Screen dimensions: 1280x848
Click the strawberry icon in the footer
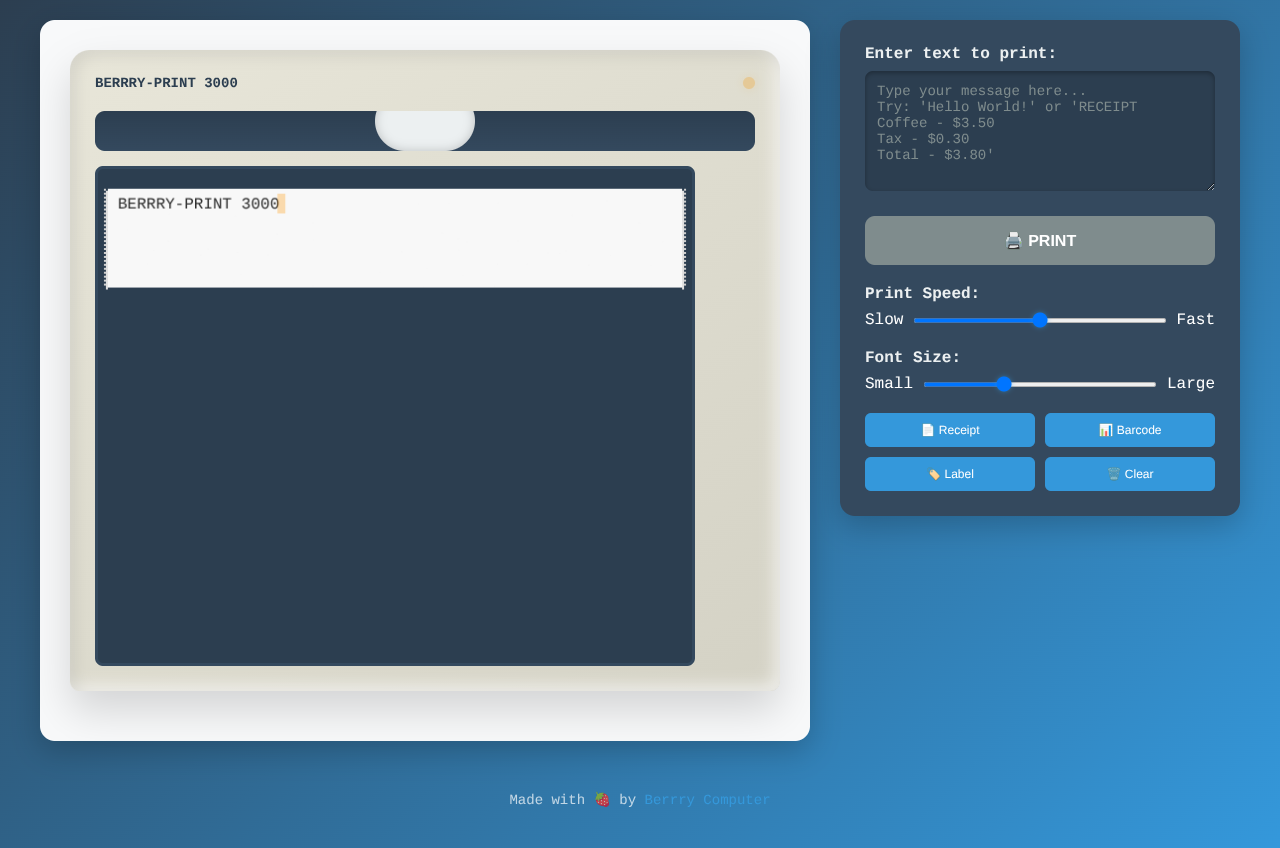601,799
